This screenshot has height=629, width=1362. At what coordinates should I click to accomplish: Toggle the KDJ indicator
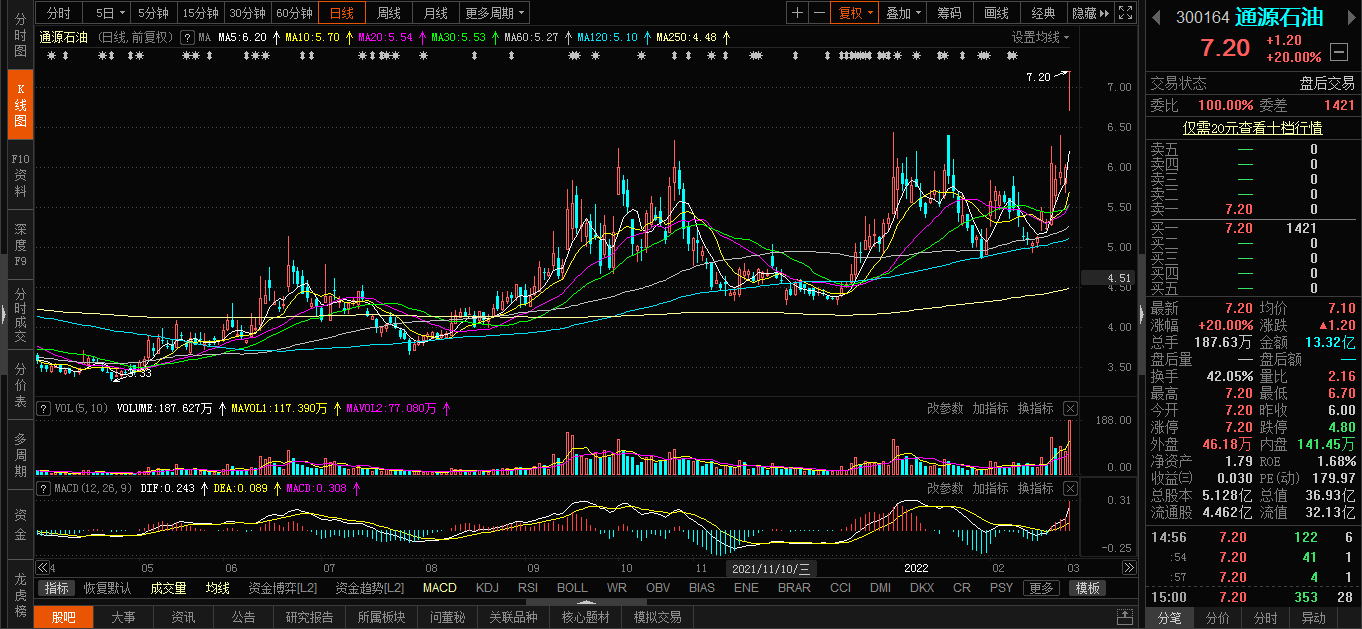pos(487,588)
